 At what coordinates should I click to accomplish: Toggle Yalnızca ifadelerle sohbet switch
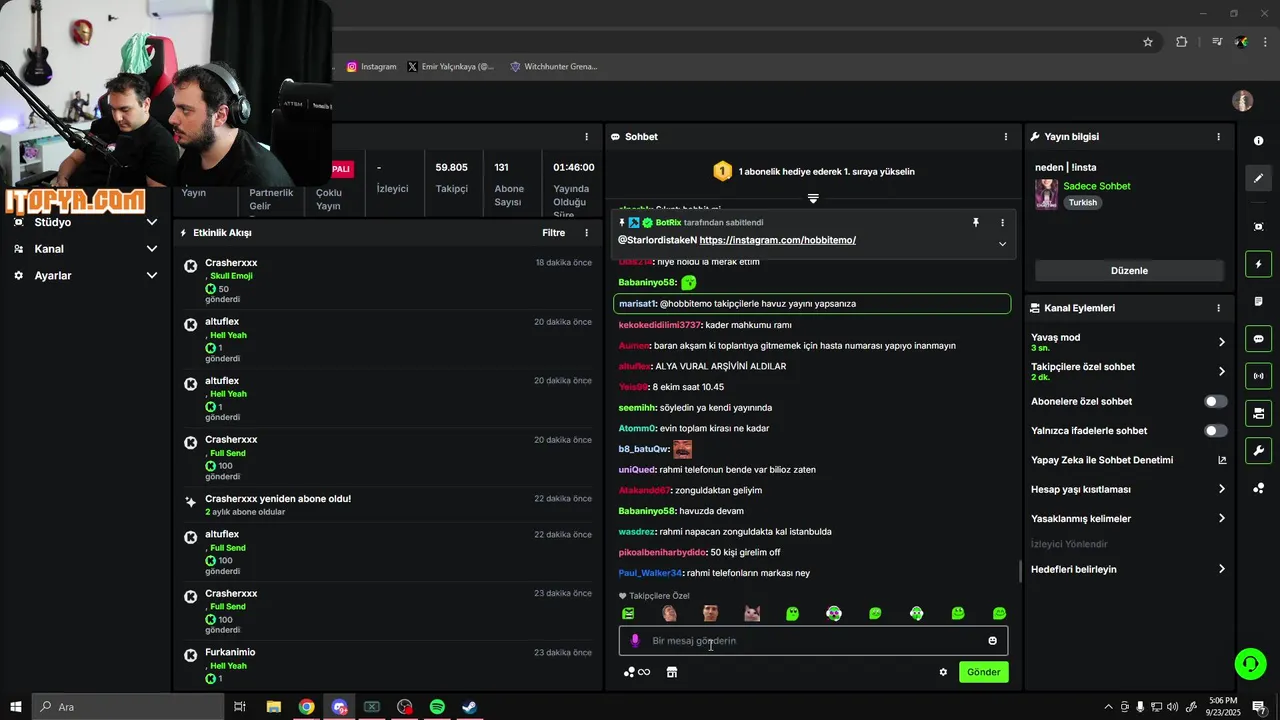(1215, 431)
